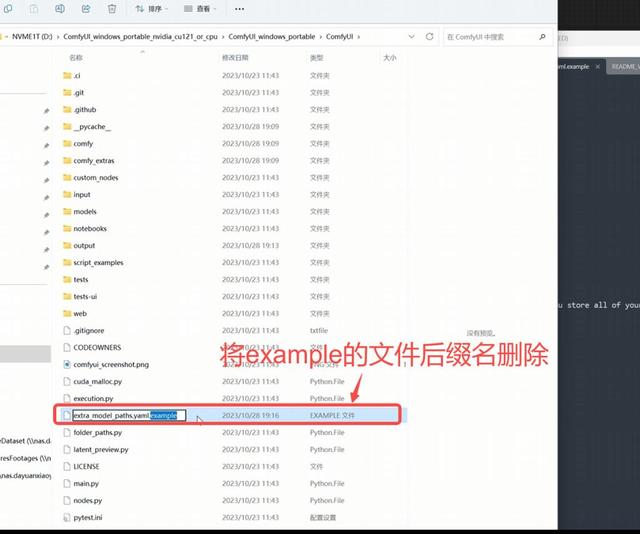Select the cuda_malloc.py file name
640x534 pixels.
click(98, 381)
